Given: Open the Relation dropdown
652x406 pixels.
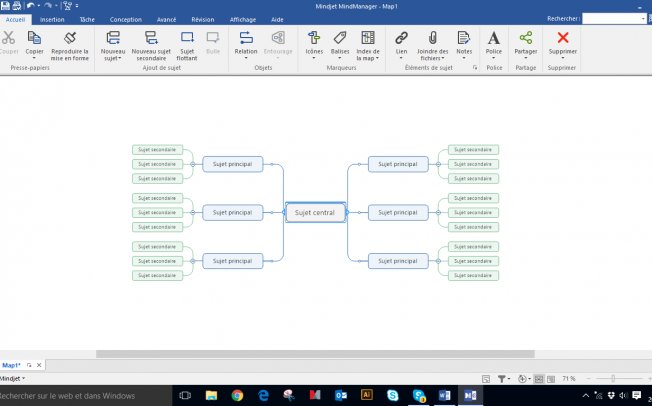Looking at the screenshot, I should tap(245, 58).
